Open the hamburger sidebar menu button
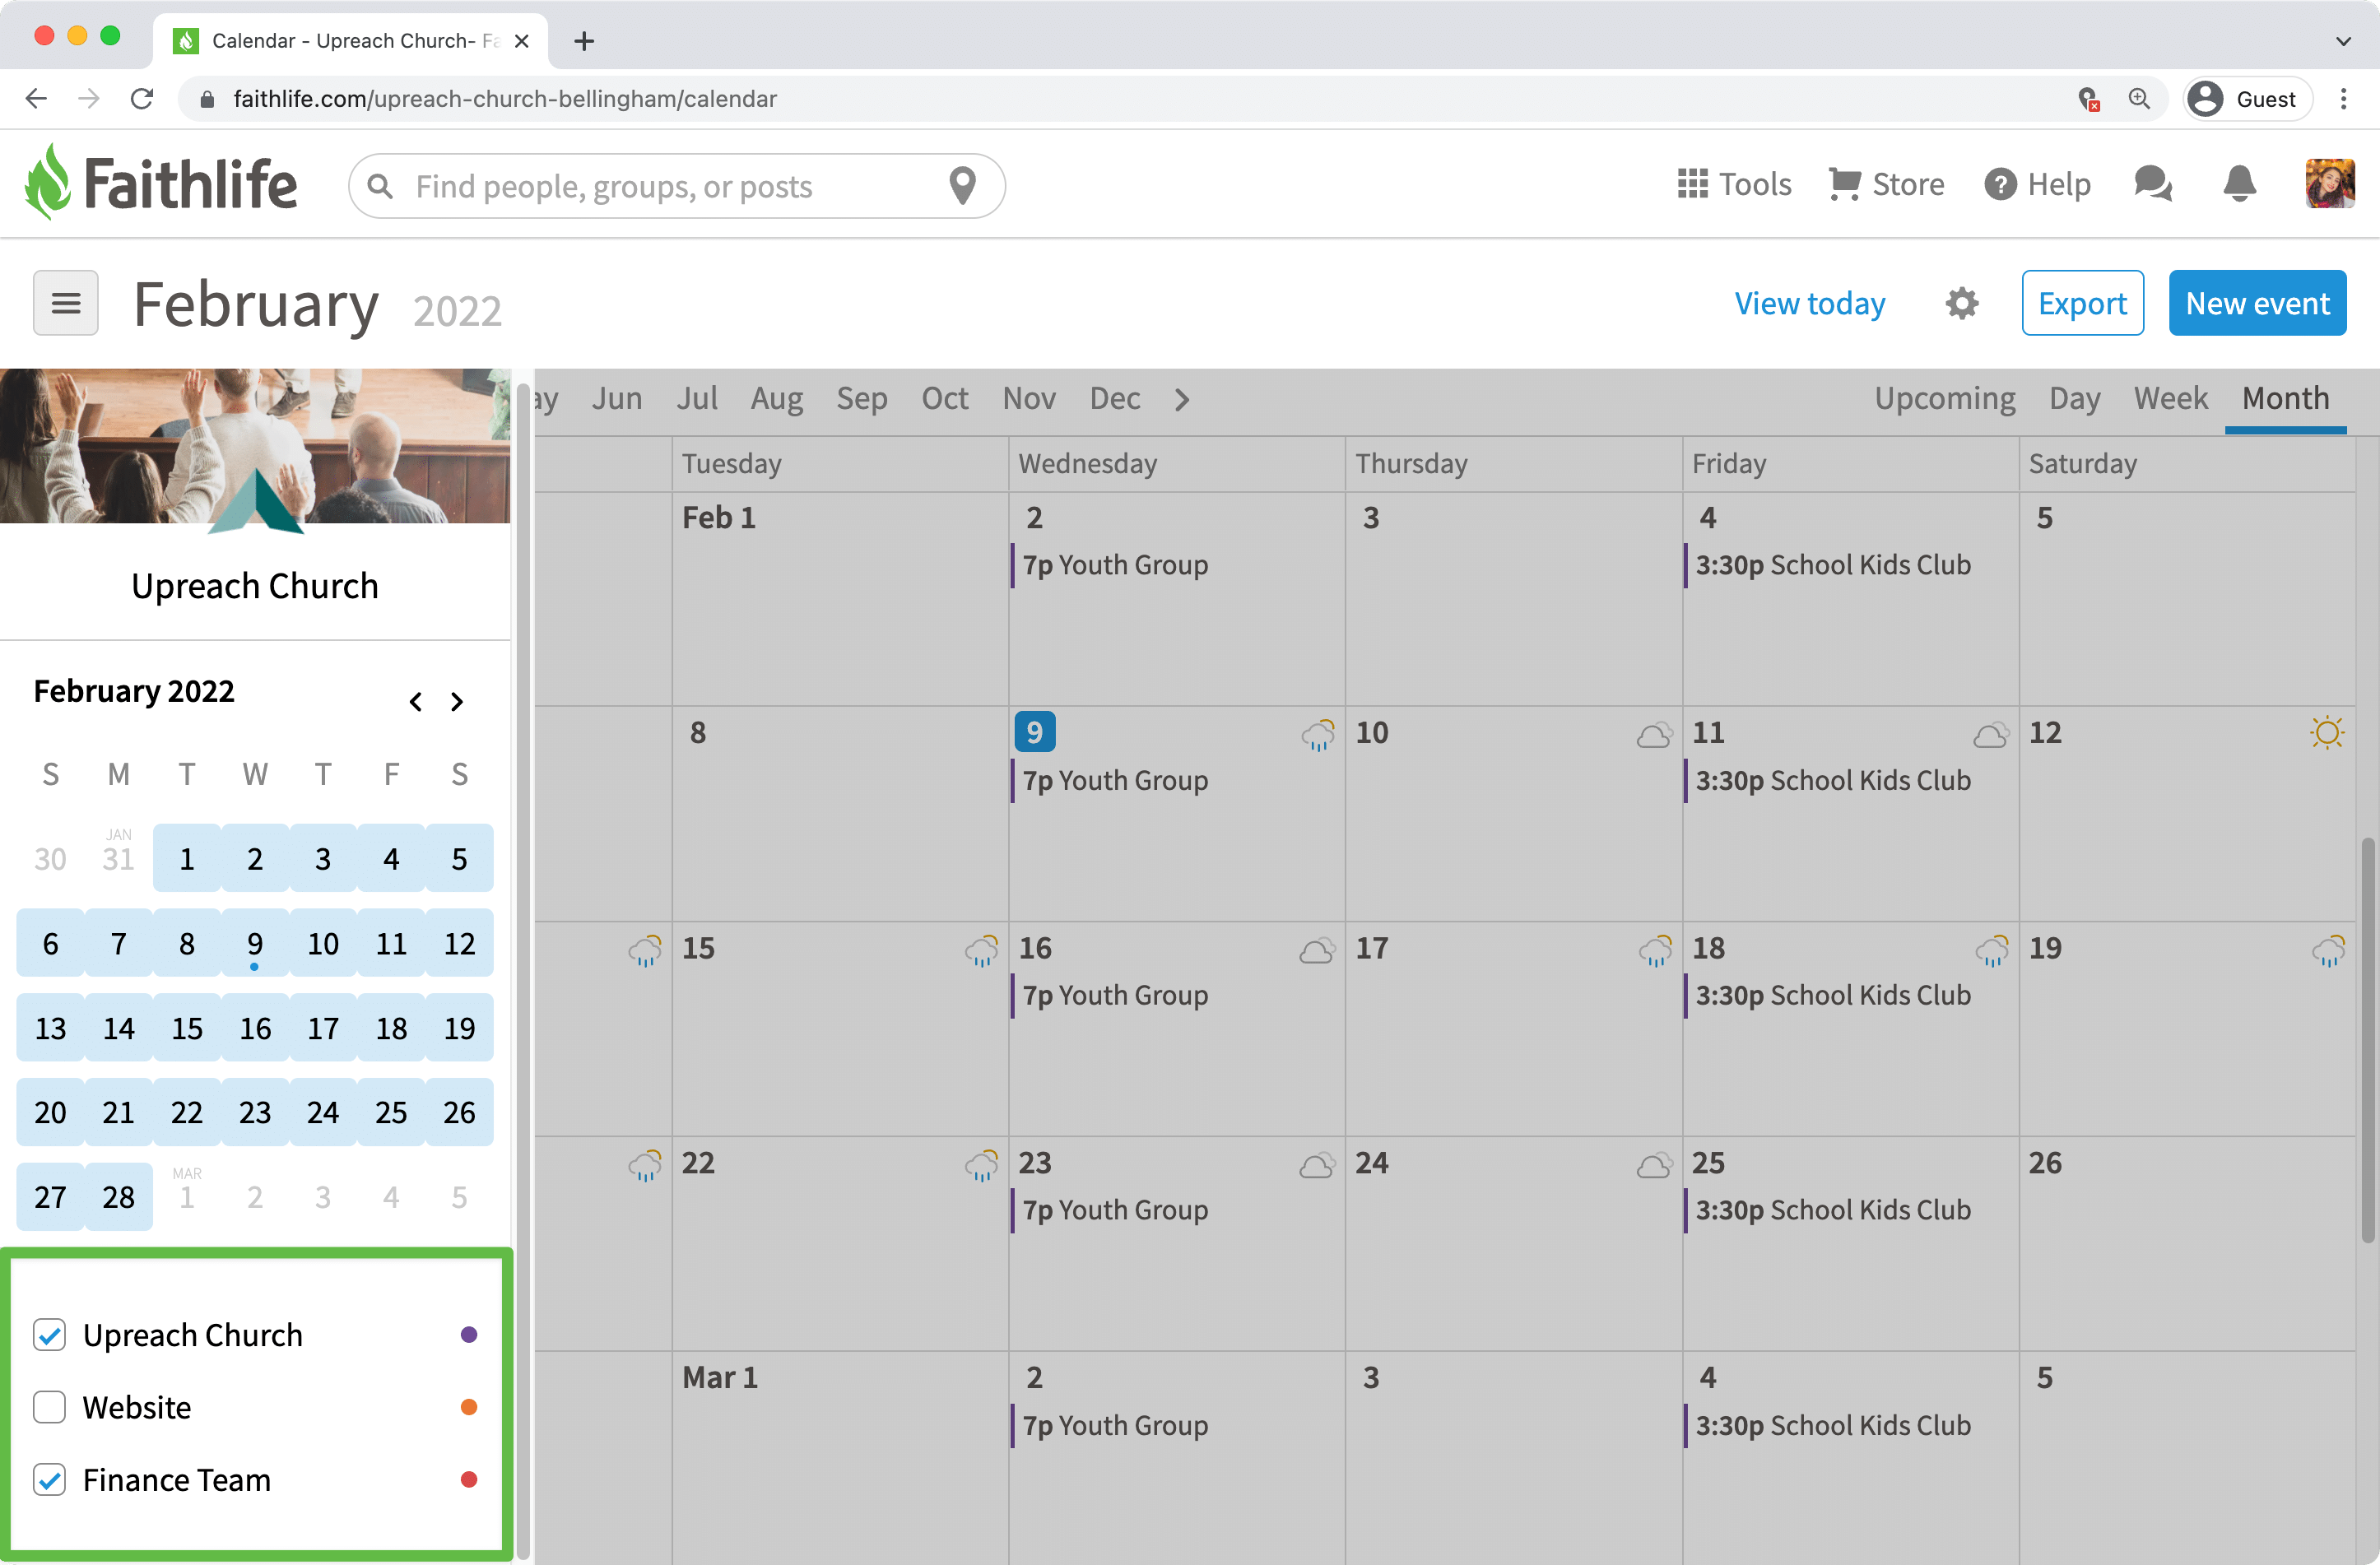Viewport: 2380px width, 1565px height. [x=66, y=303]
